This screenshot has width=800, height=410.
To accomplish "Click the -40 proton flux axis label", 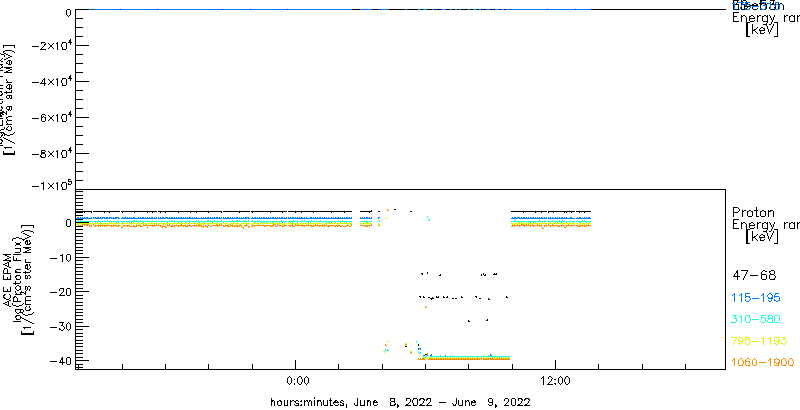I will point(60,360).
